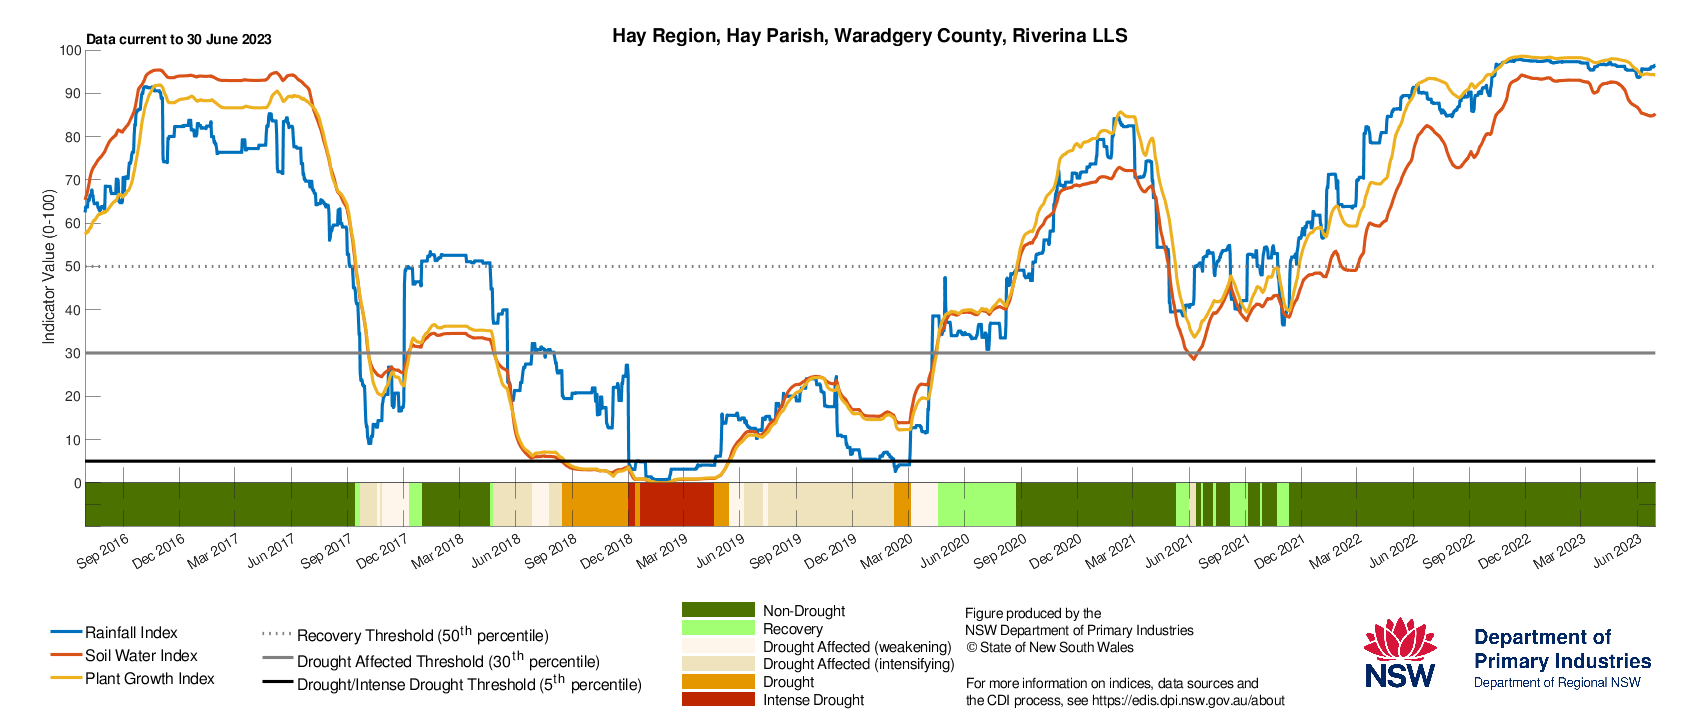Click the Dec 2021 x-axis label
The height and width of the screenshot is (720, 1707).
coord(1280,551)
